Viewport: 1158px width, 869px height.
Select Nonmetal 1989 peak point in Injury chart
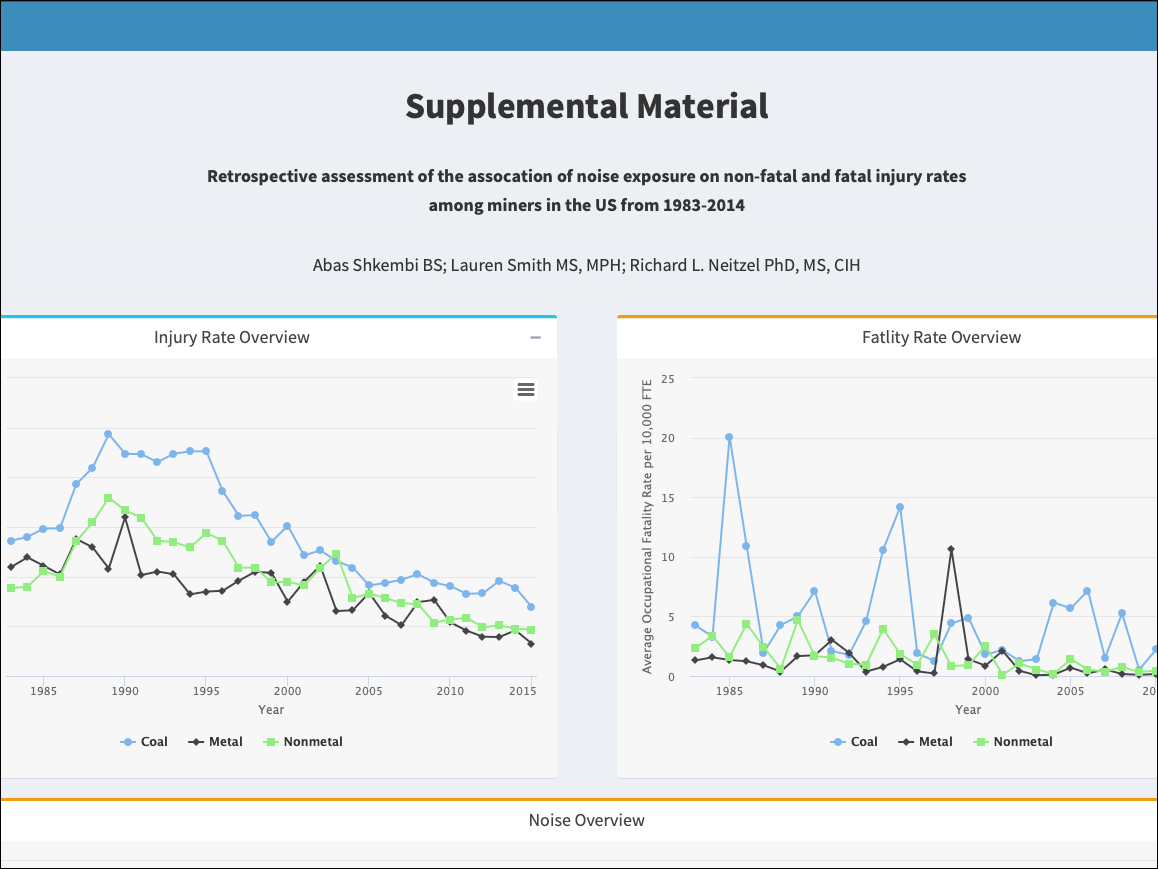[x=108, y=498]
